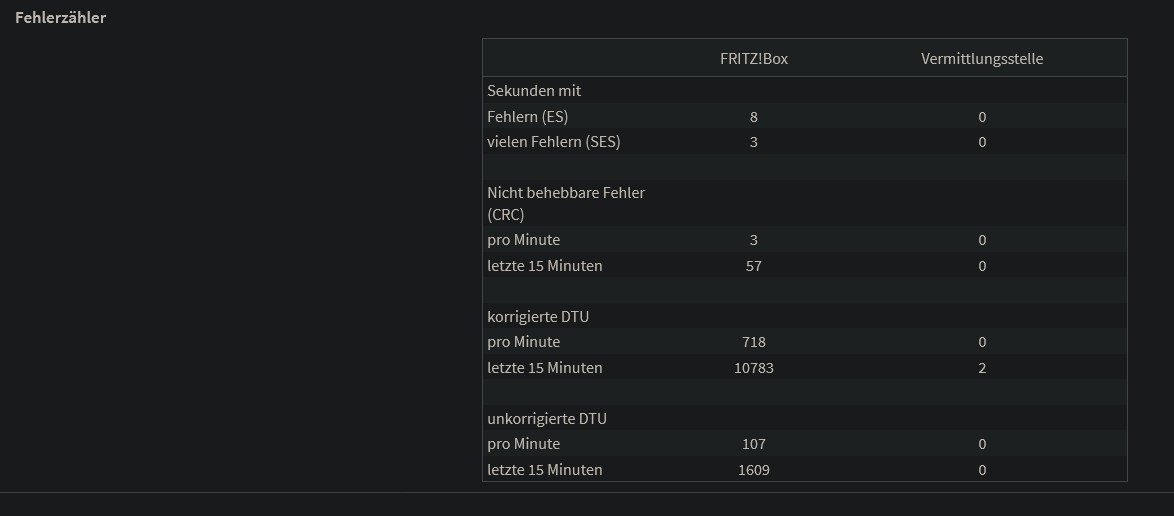Select FRITZ!Box ES value 8
The height and width of the screenshot is (516, 1174).
point(754,117)
